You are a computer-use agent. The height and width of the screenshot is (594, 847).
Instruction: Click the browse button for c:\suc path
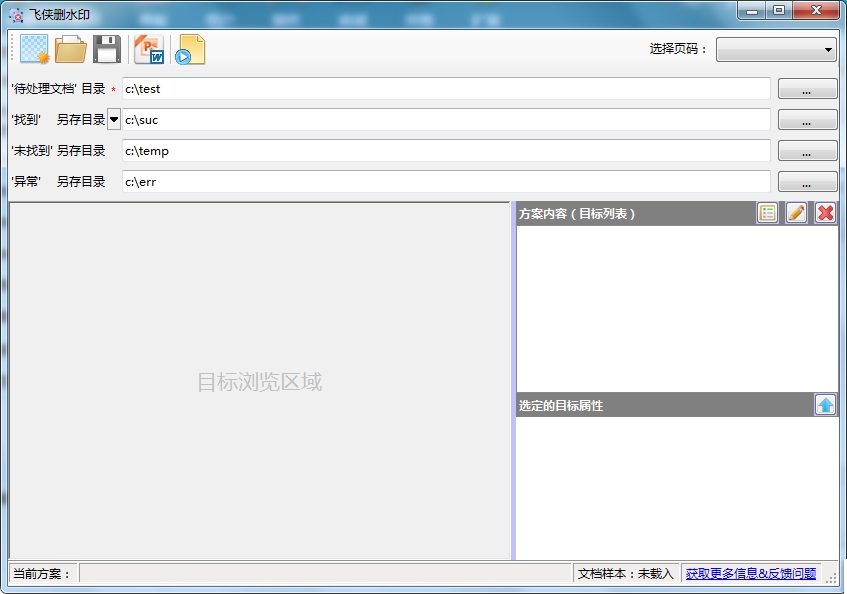coord(807,120)
